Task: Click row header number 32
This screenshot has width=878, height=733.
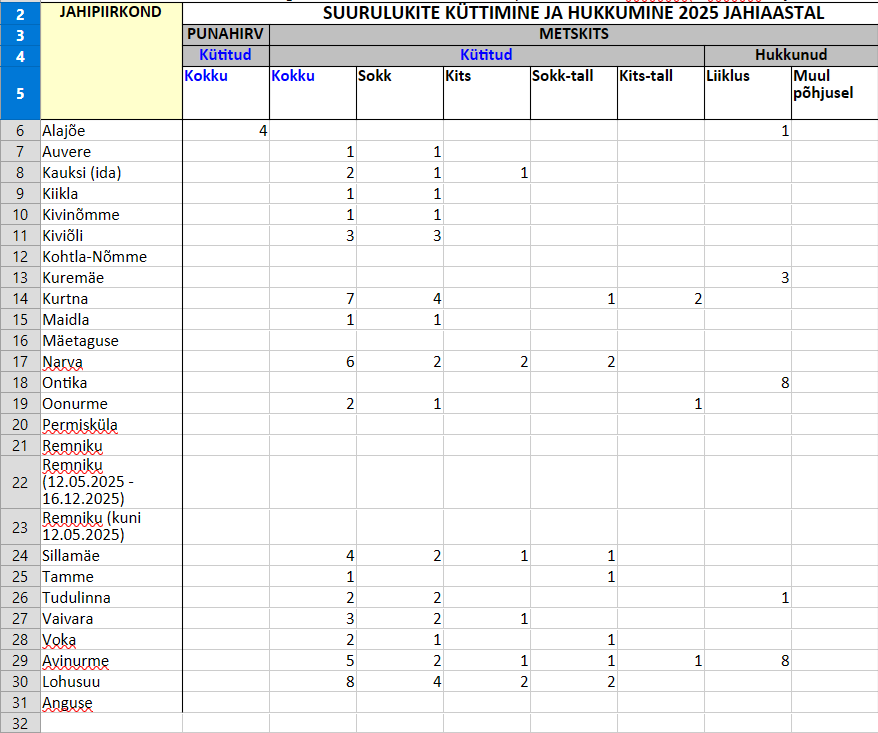Action: pos(20,723)
